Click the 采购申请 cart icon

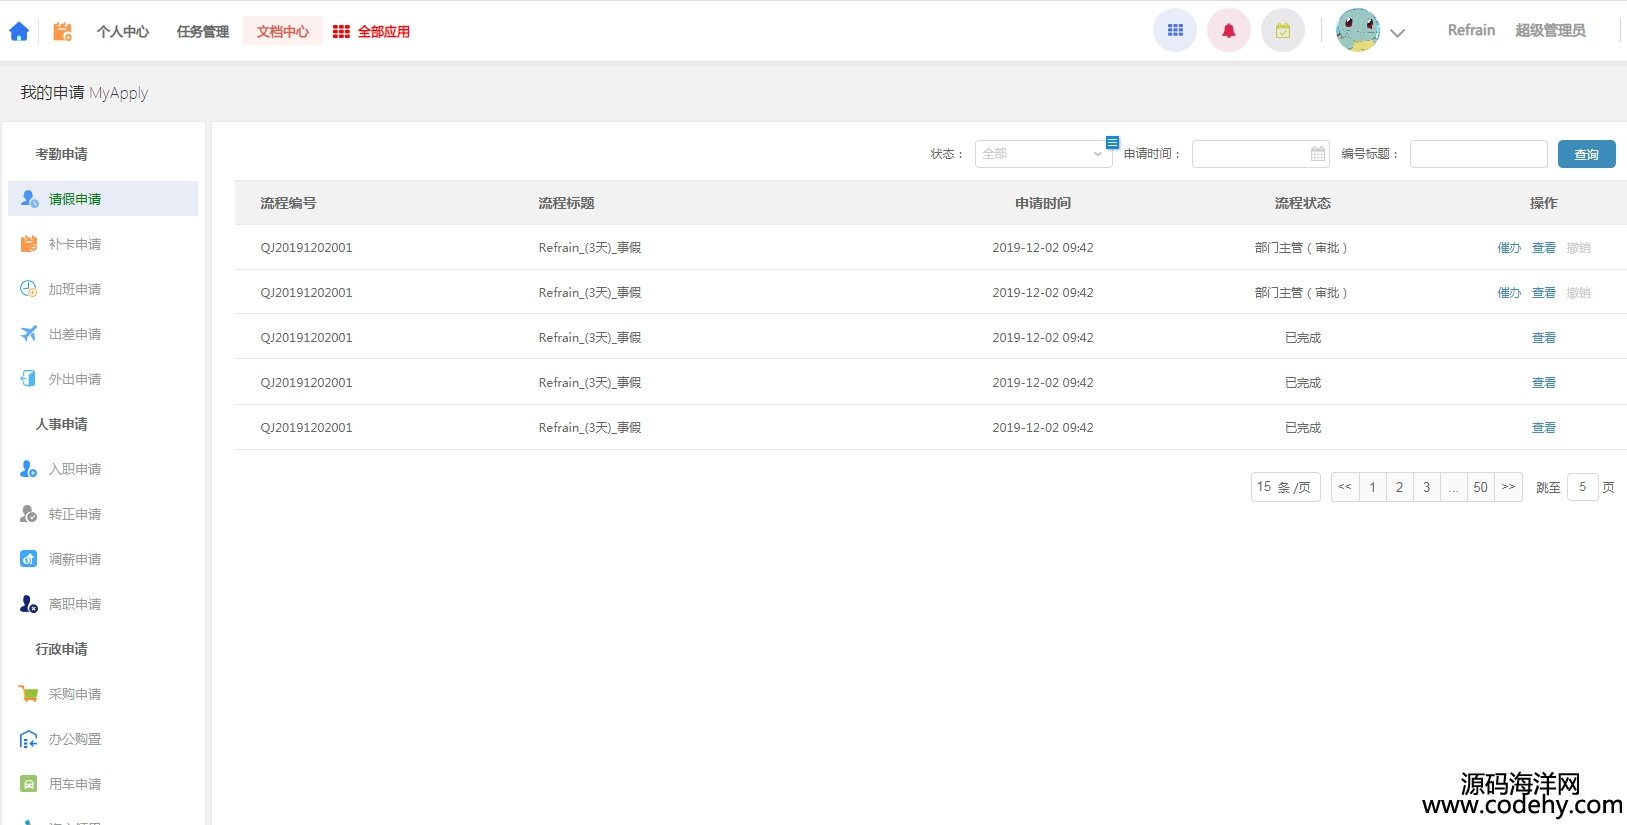pyautogui.click(x=29, y=694)
